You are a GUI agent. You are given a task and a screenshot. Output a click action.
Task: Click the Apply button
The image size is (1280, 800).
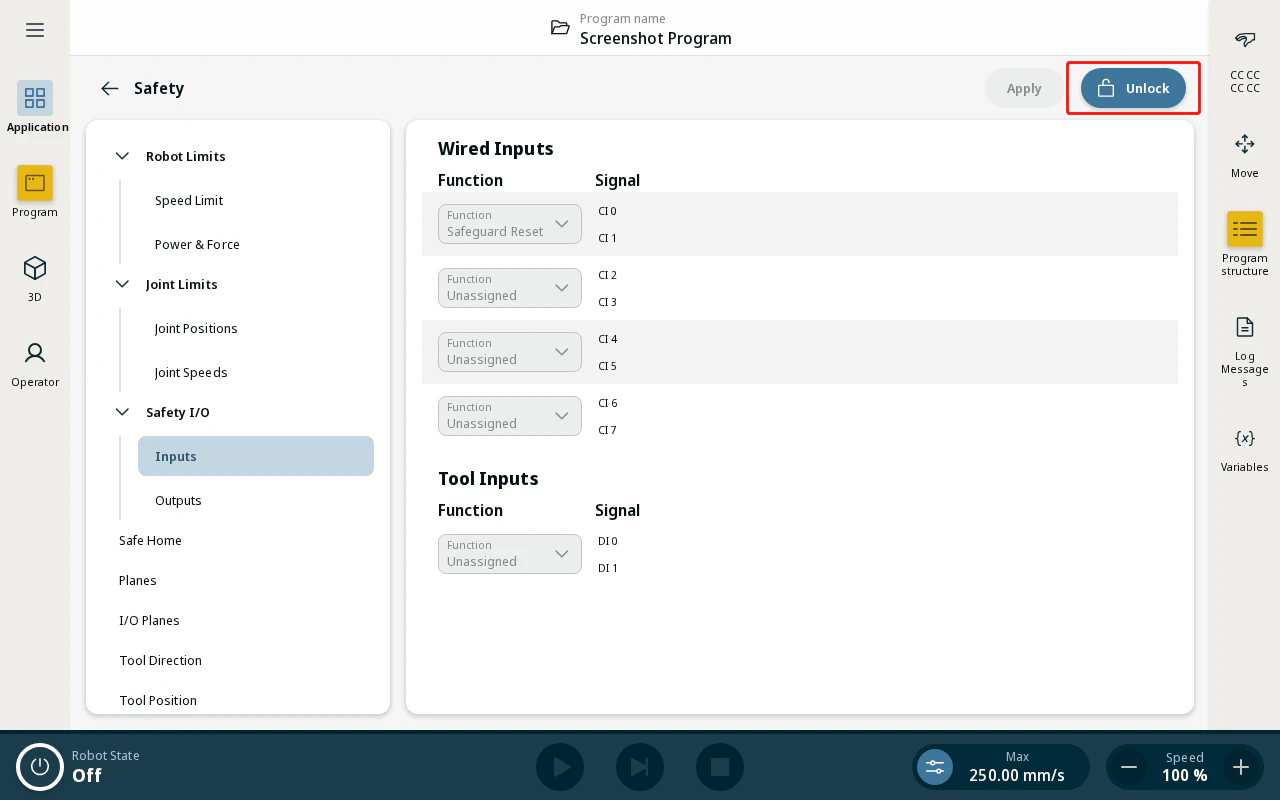pyautogui.click(x=1024, y=88)
